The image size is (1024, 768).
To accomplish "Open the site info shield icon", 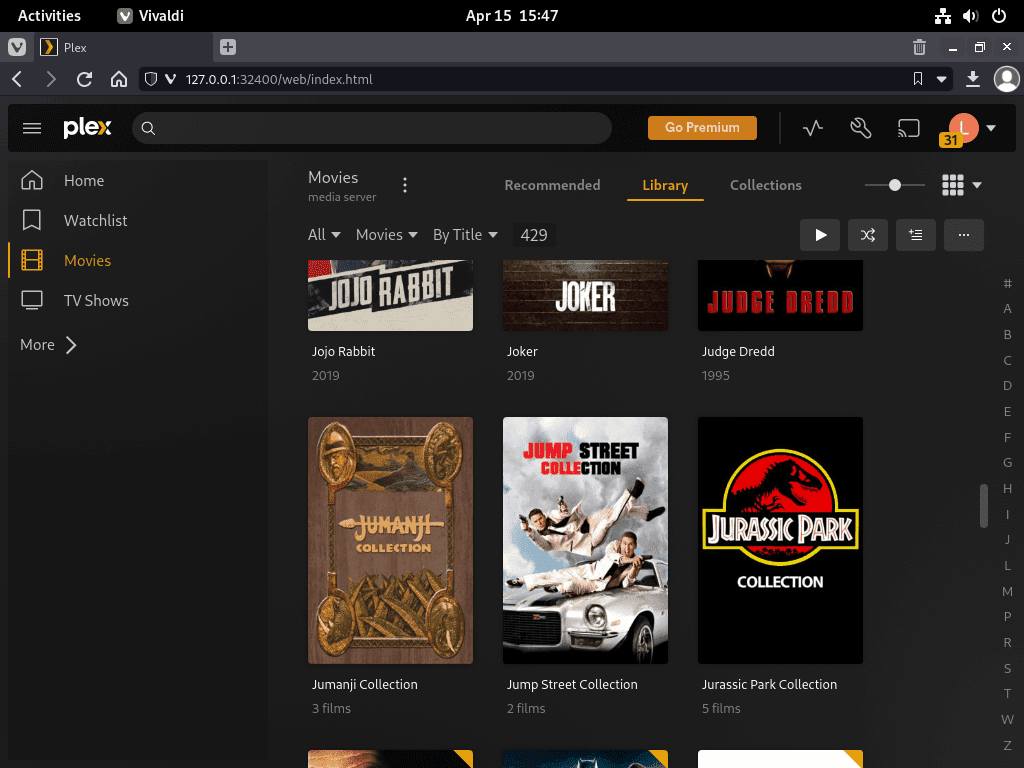I will [x=151, y=79].
